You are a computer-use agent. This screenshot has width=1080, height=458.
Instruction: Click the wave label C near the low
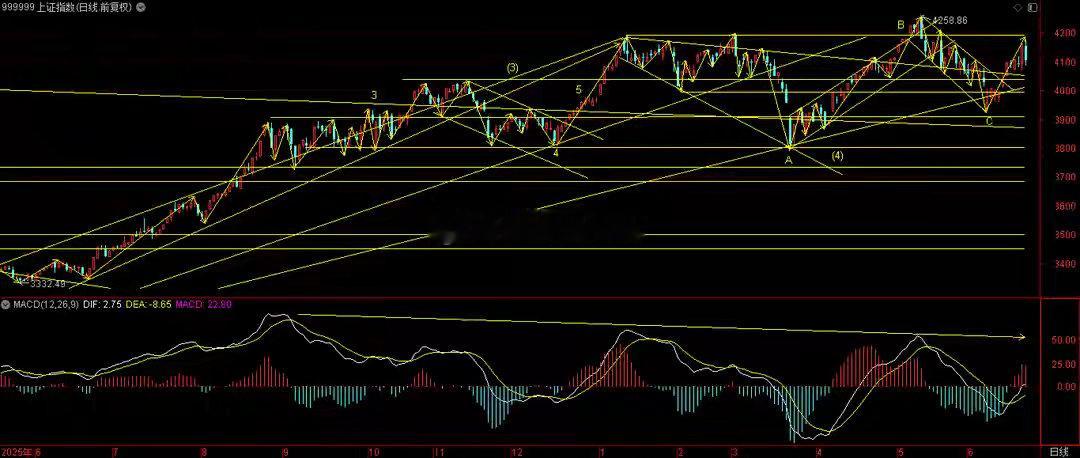(x=989, y=122)
